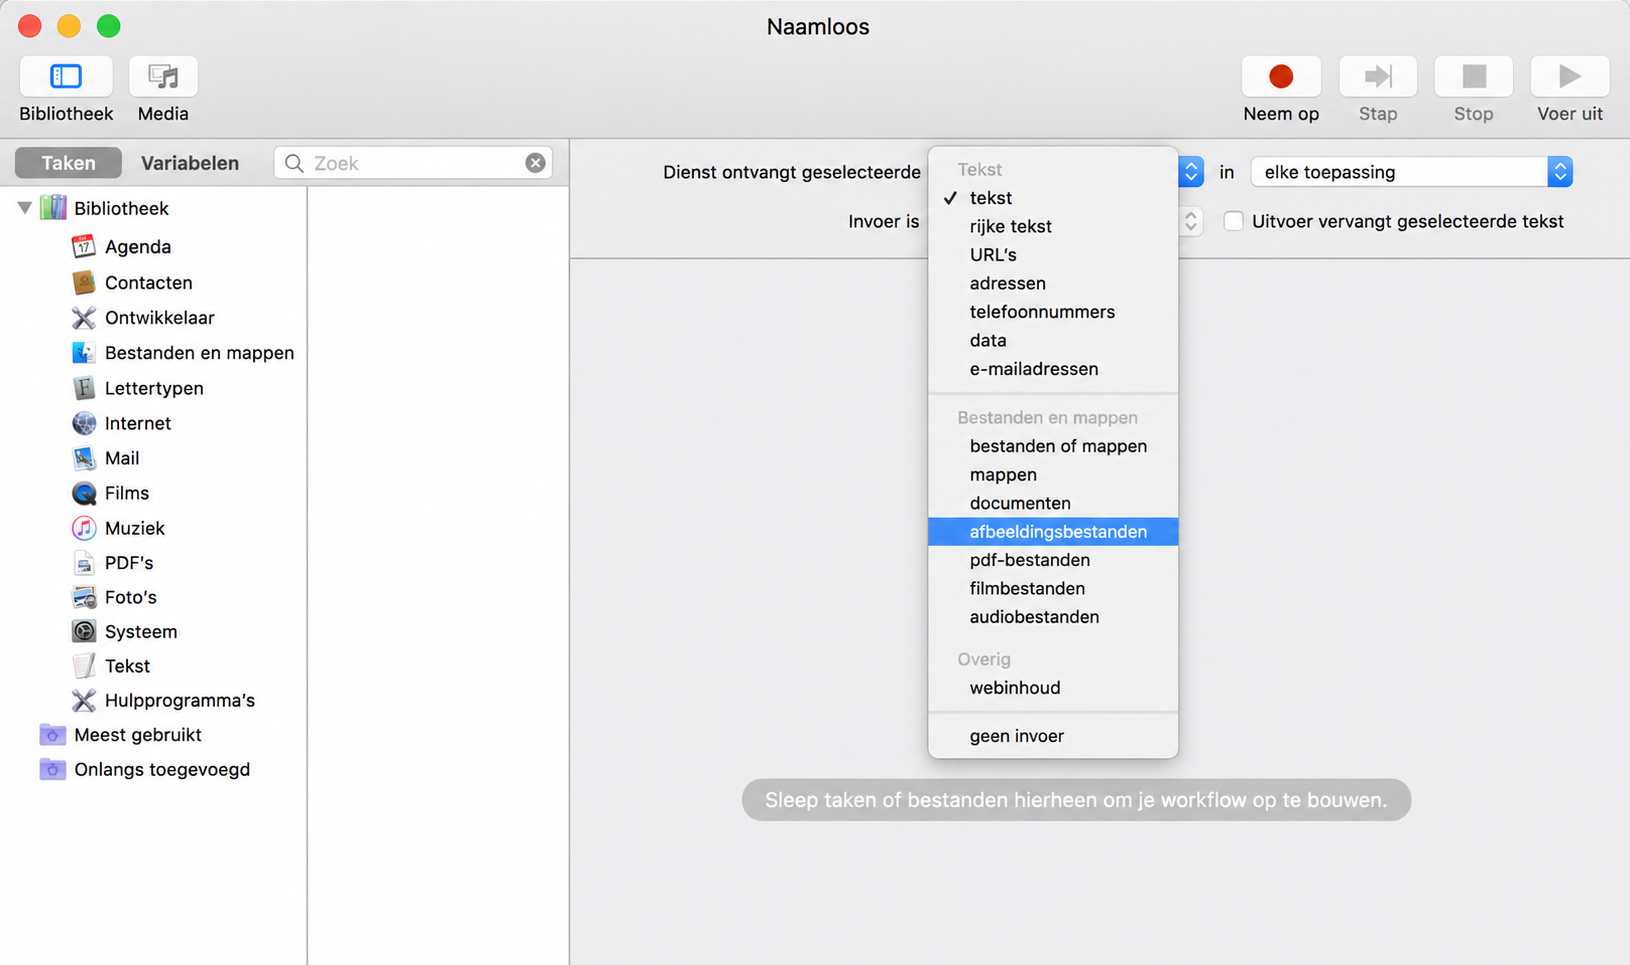The width and height of the screenshot is (1630, 965).
Task: Select the Bestanden en mappen Finder icon
Action: [x=84, y=352]
